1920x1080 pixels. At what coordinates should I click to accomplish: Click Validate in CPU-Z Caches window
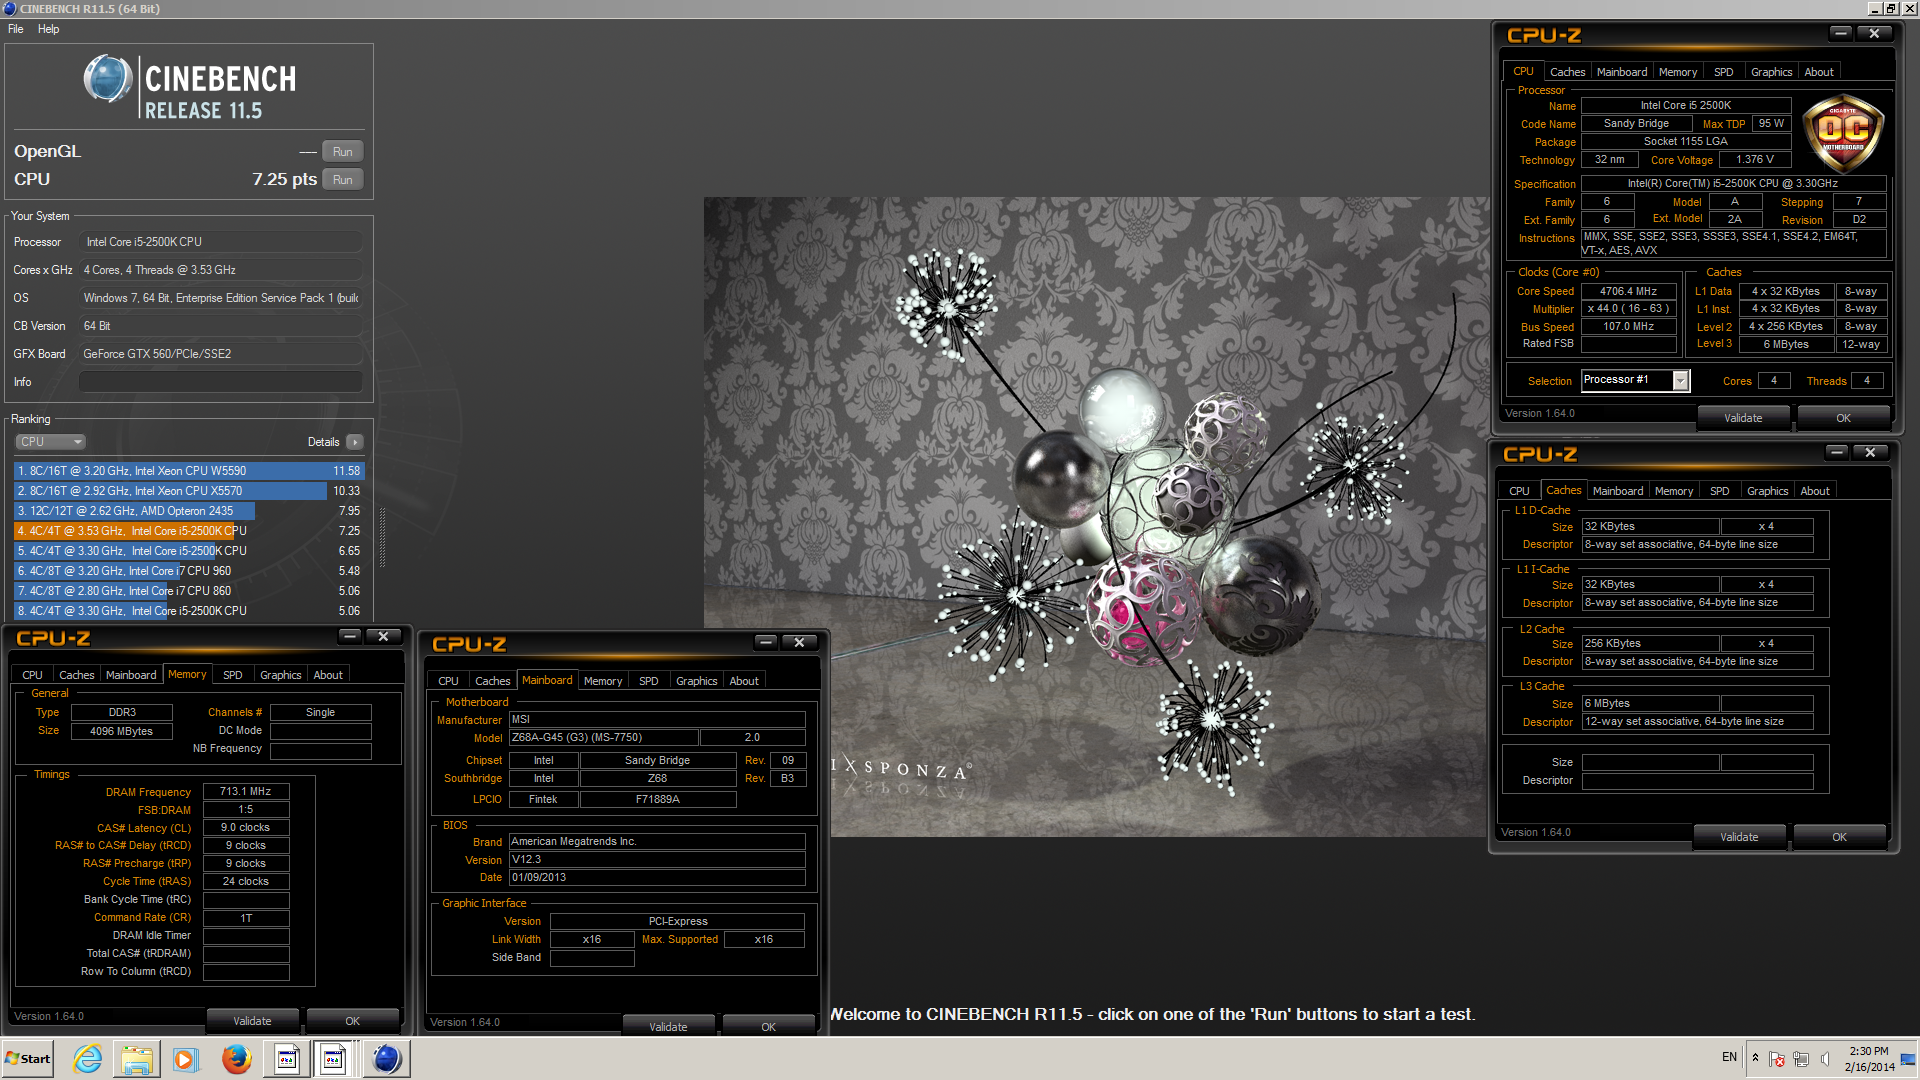pyautogui.click(x=1739, y=837)
